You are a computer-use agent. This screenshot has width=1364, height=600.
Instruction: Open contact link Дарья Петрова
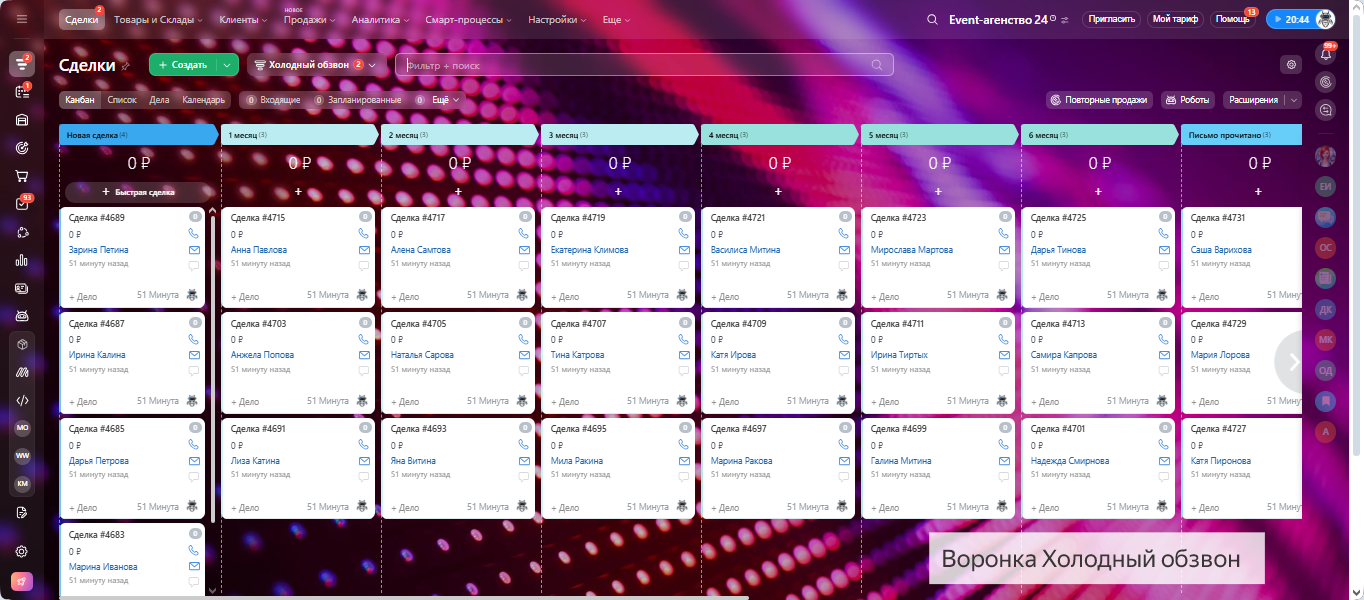coord(98,461)
